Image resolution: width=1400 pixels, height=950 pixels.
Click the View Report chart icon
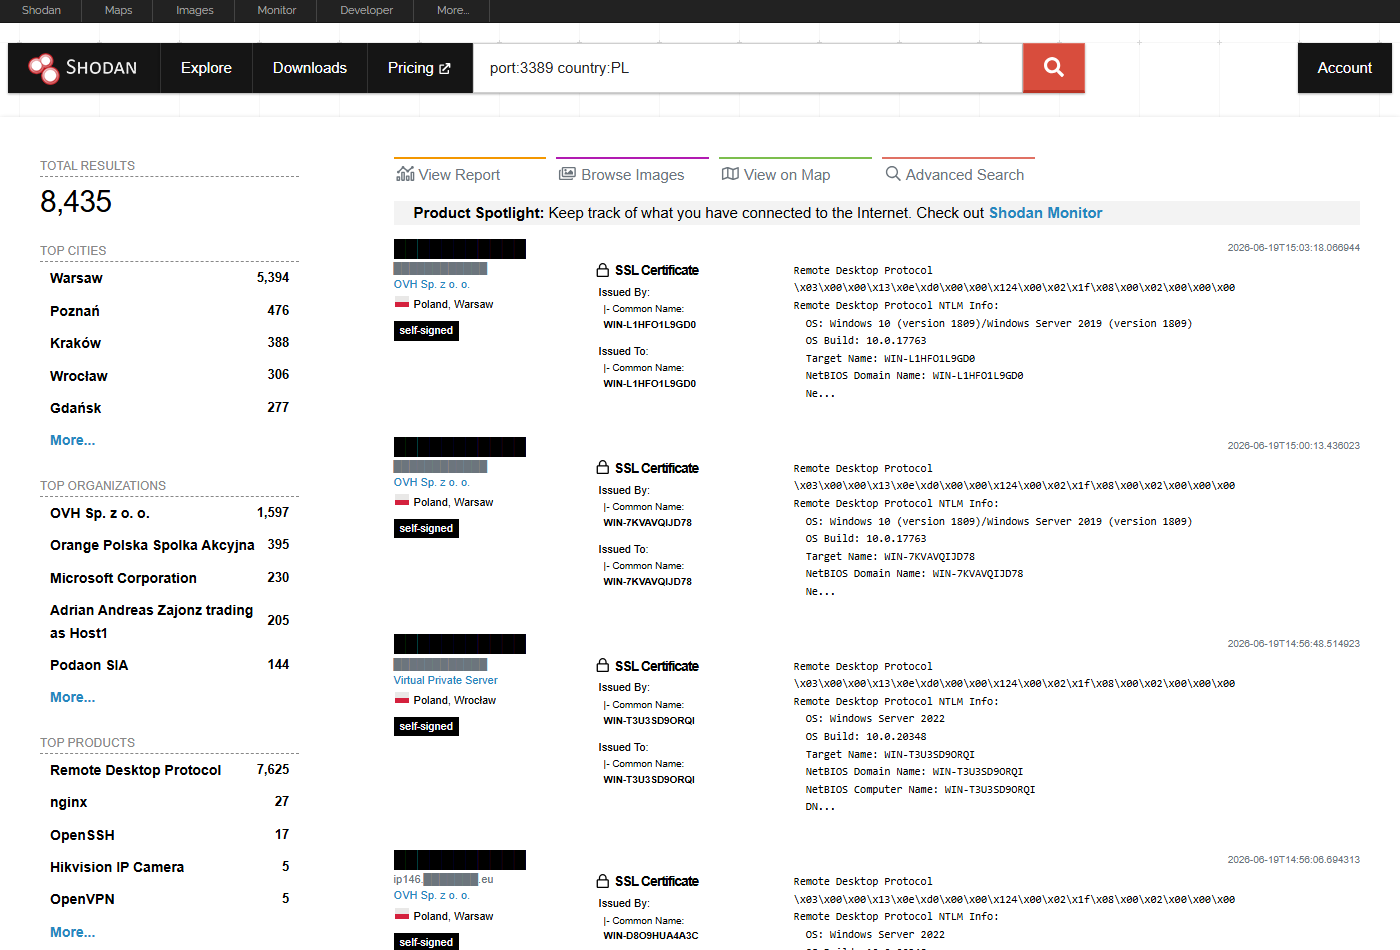pyautogui.click(x=405, y=174)
